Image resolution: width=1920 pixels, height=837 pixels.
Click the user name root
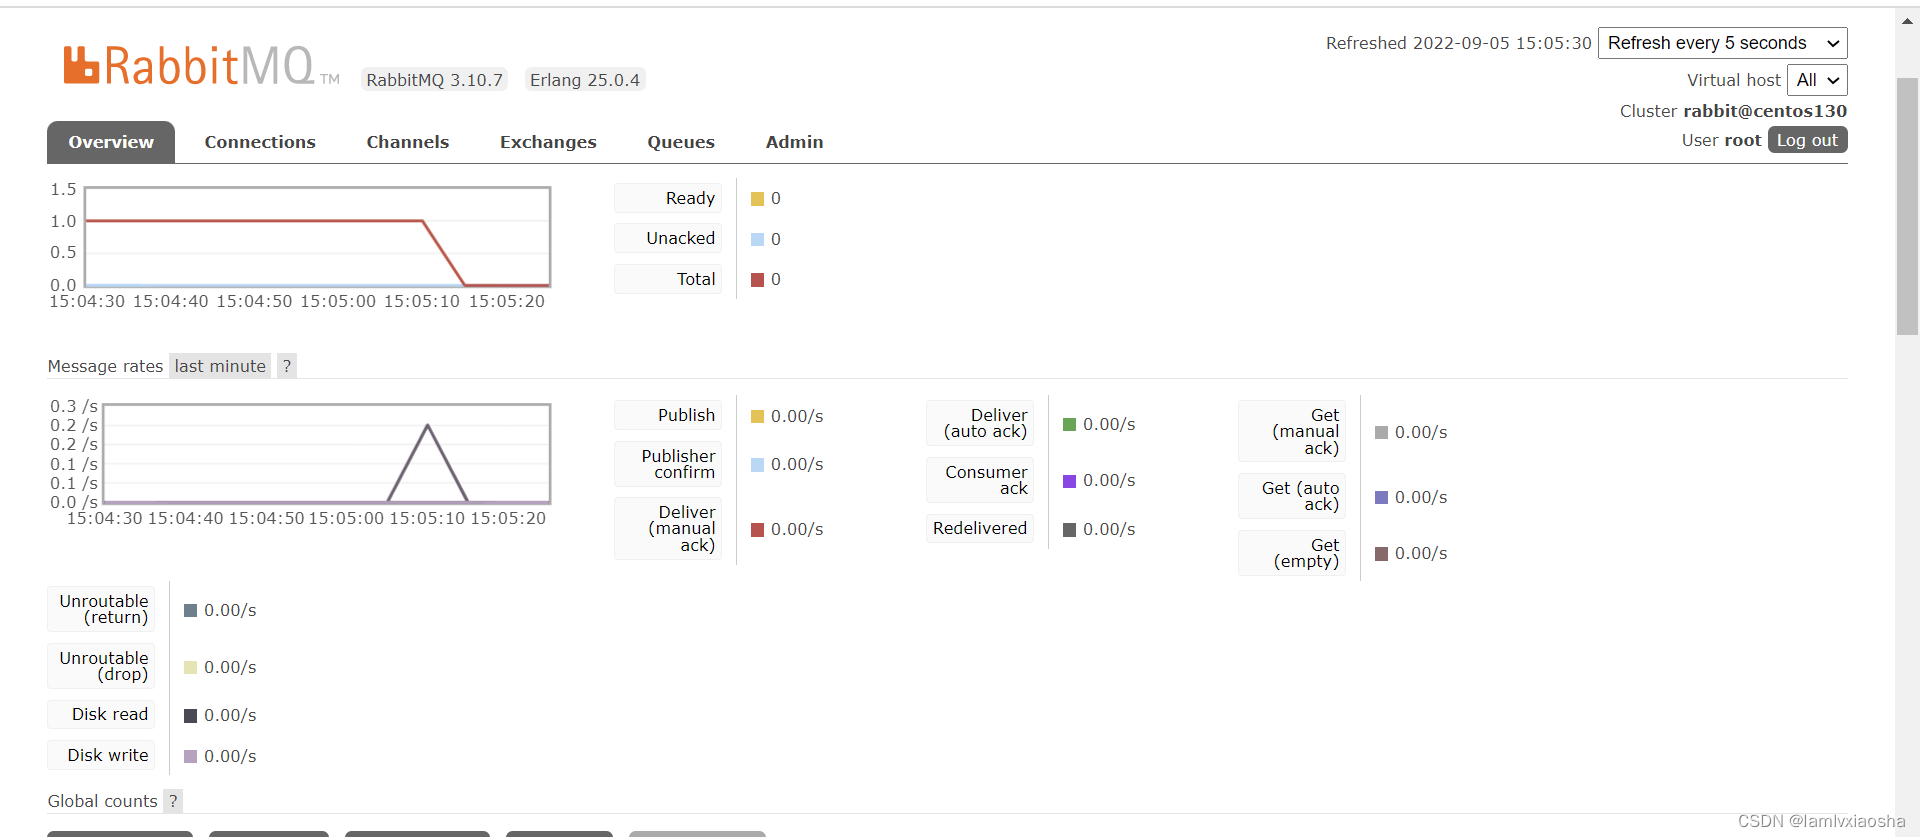[x=1742, y=140]
